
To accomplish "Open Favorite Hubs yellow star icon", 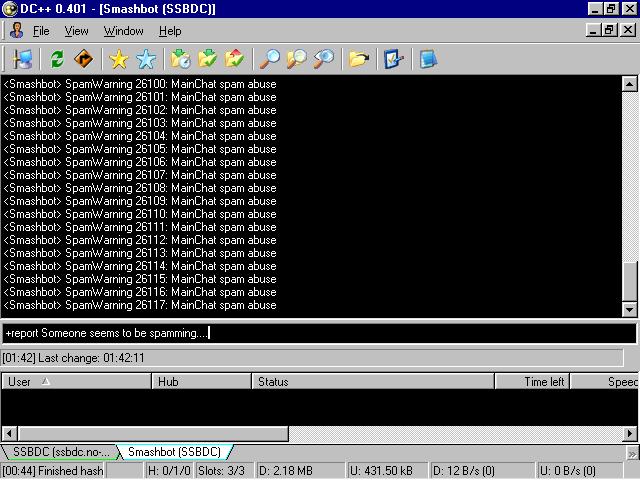I will [119, 60].
